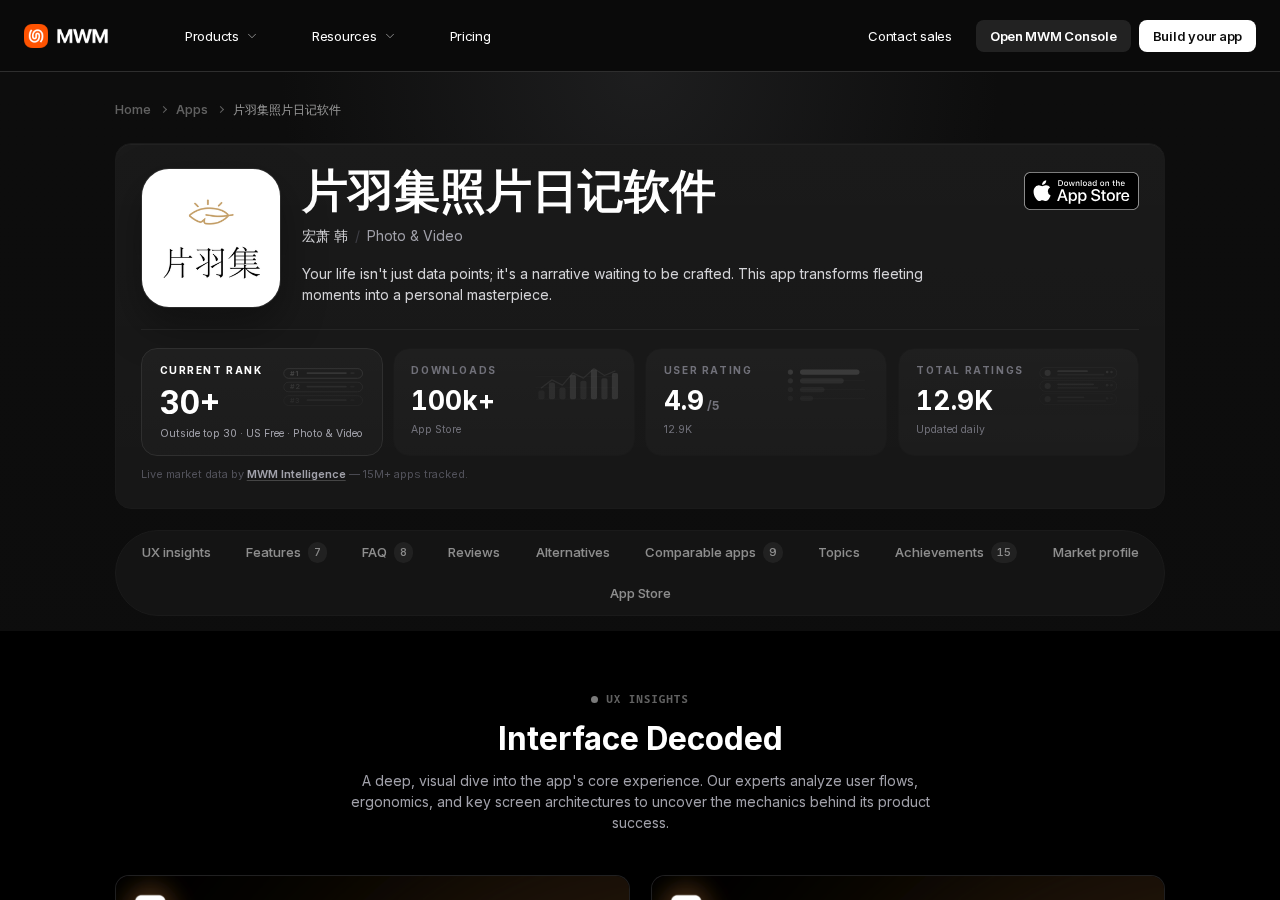
Task: Click the Photo & Video category
Action: click(x=415, y=236)
